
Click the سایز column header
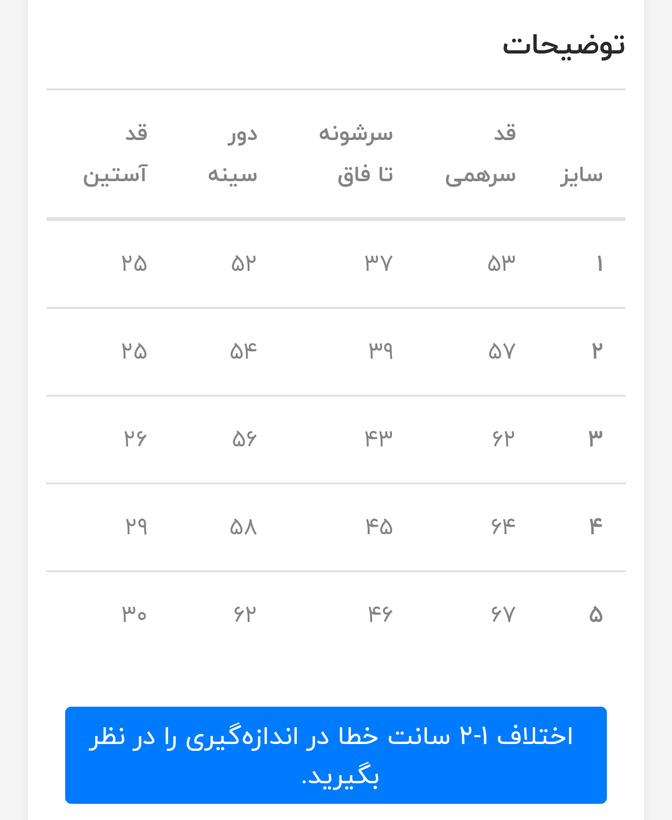[581, 175]
